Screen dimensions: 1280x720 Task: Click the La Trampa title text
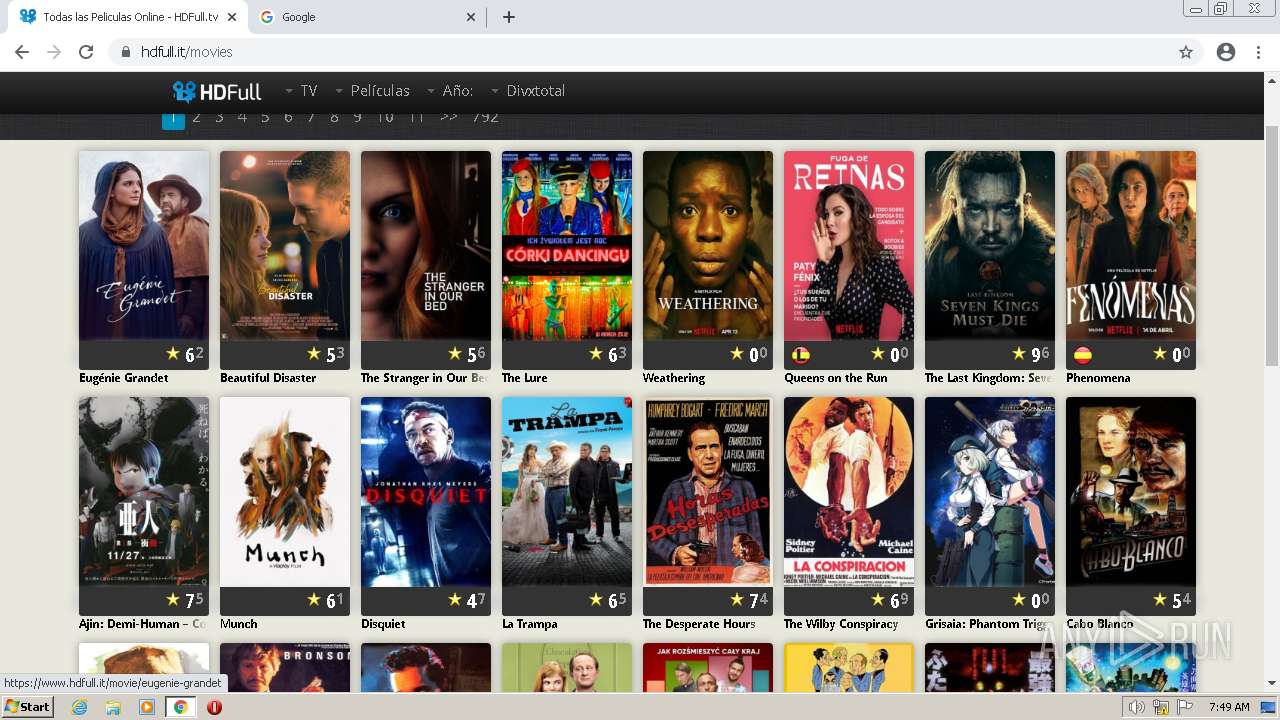tap(530, 624)
